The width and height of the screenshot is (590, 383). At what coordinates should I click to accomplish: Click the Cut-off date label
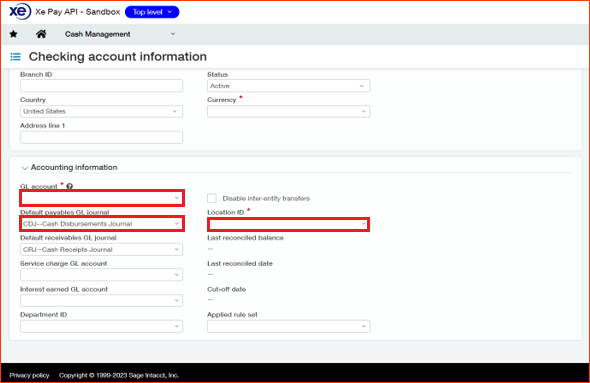click(x=227, y=289)
